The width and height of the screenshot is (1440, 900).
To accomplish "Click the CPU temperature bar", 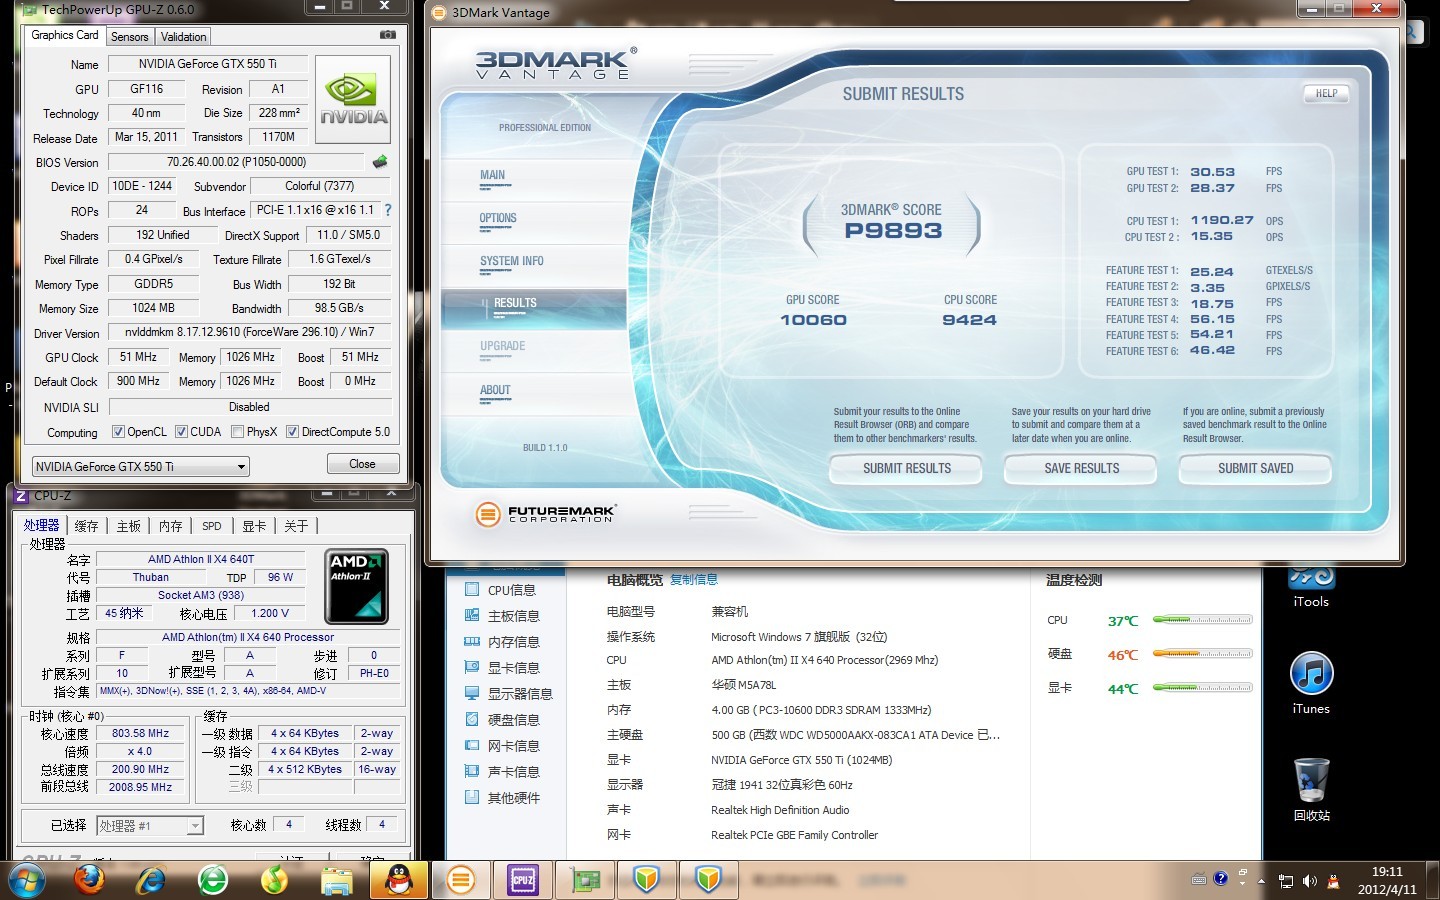I will point(1202,620).
